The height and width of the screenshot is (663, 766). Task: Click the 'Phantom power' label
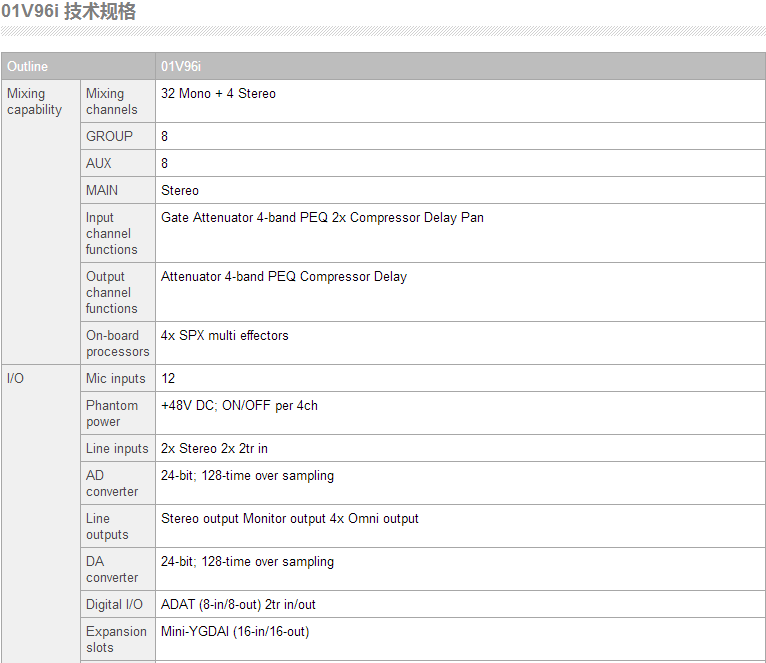112,413
